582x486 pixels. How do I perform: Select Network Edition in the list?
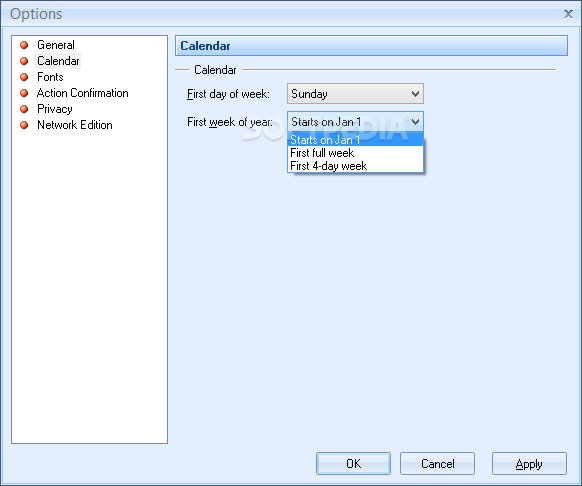75,125
